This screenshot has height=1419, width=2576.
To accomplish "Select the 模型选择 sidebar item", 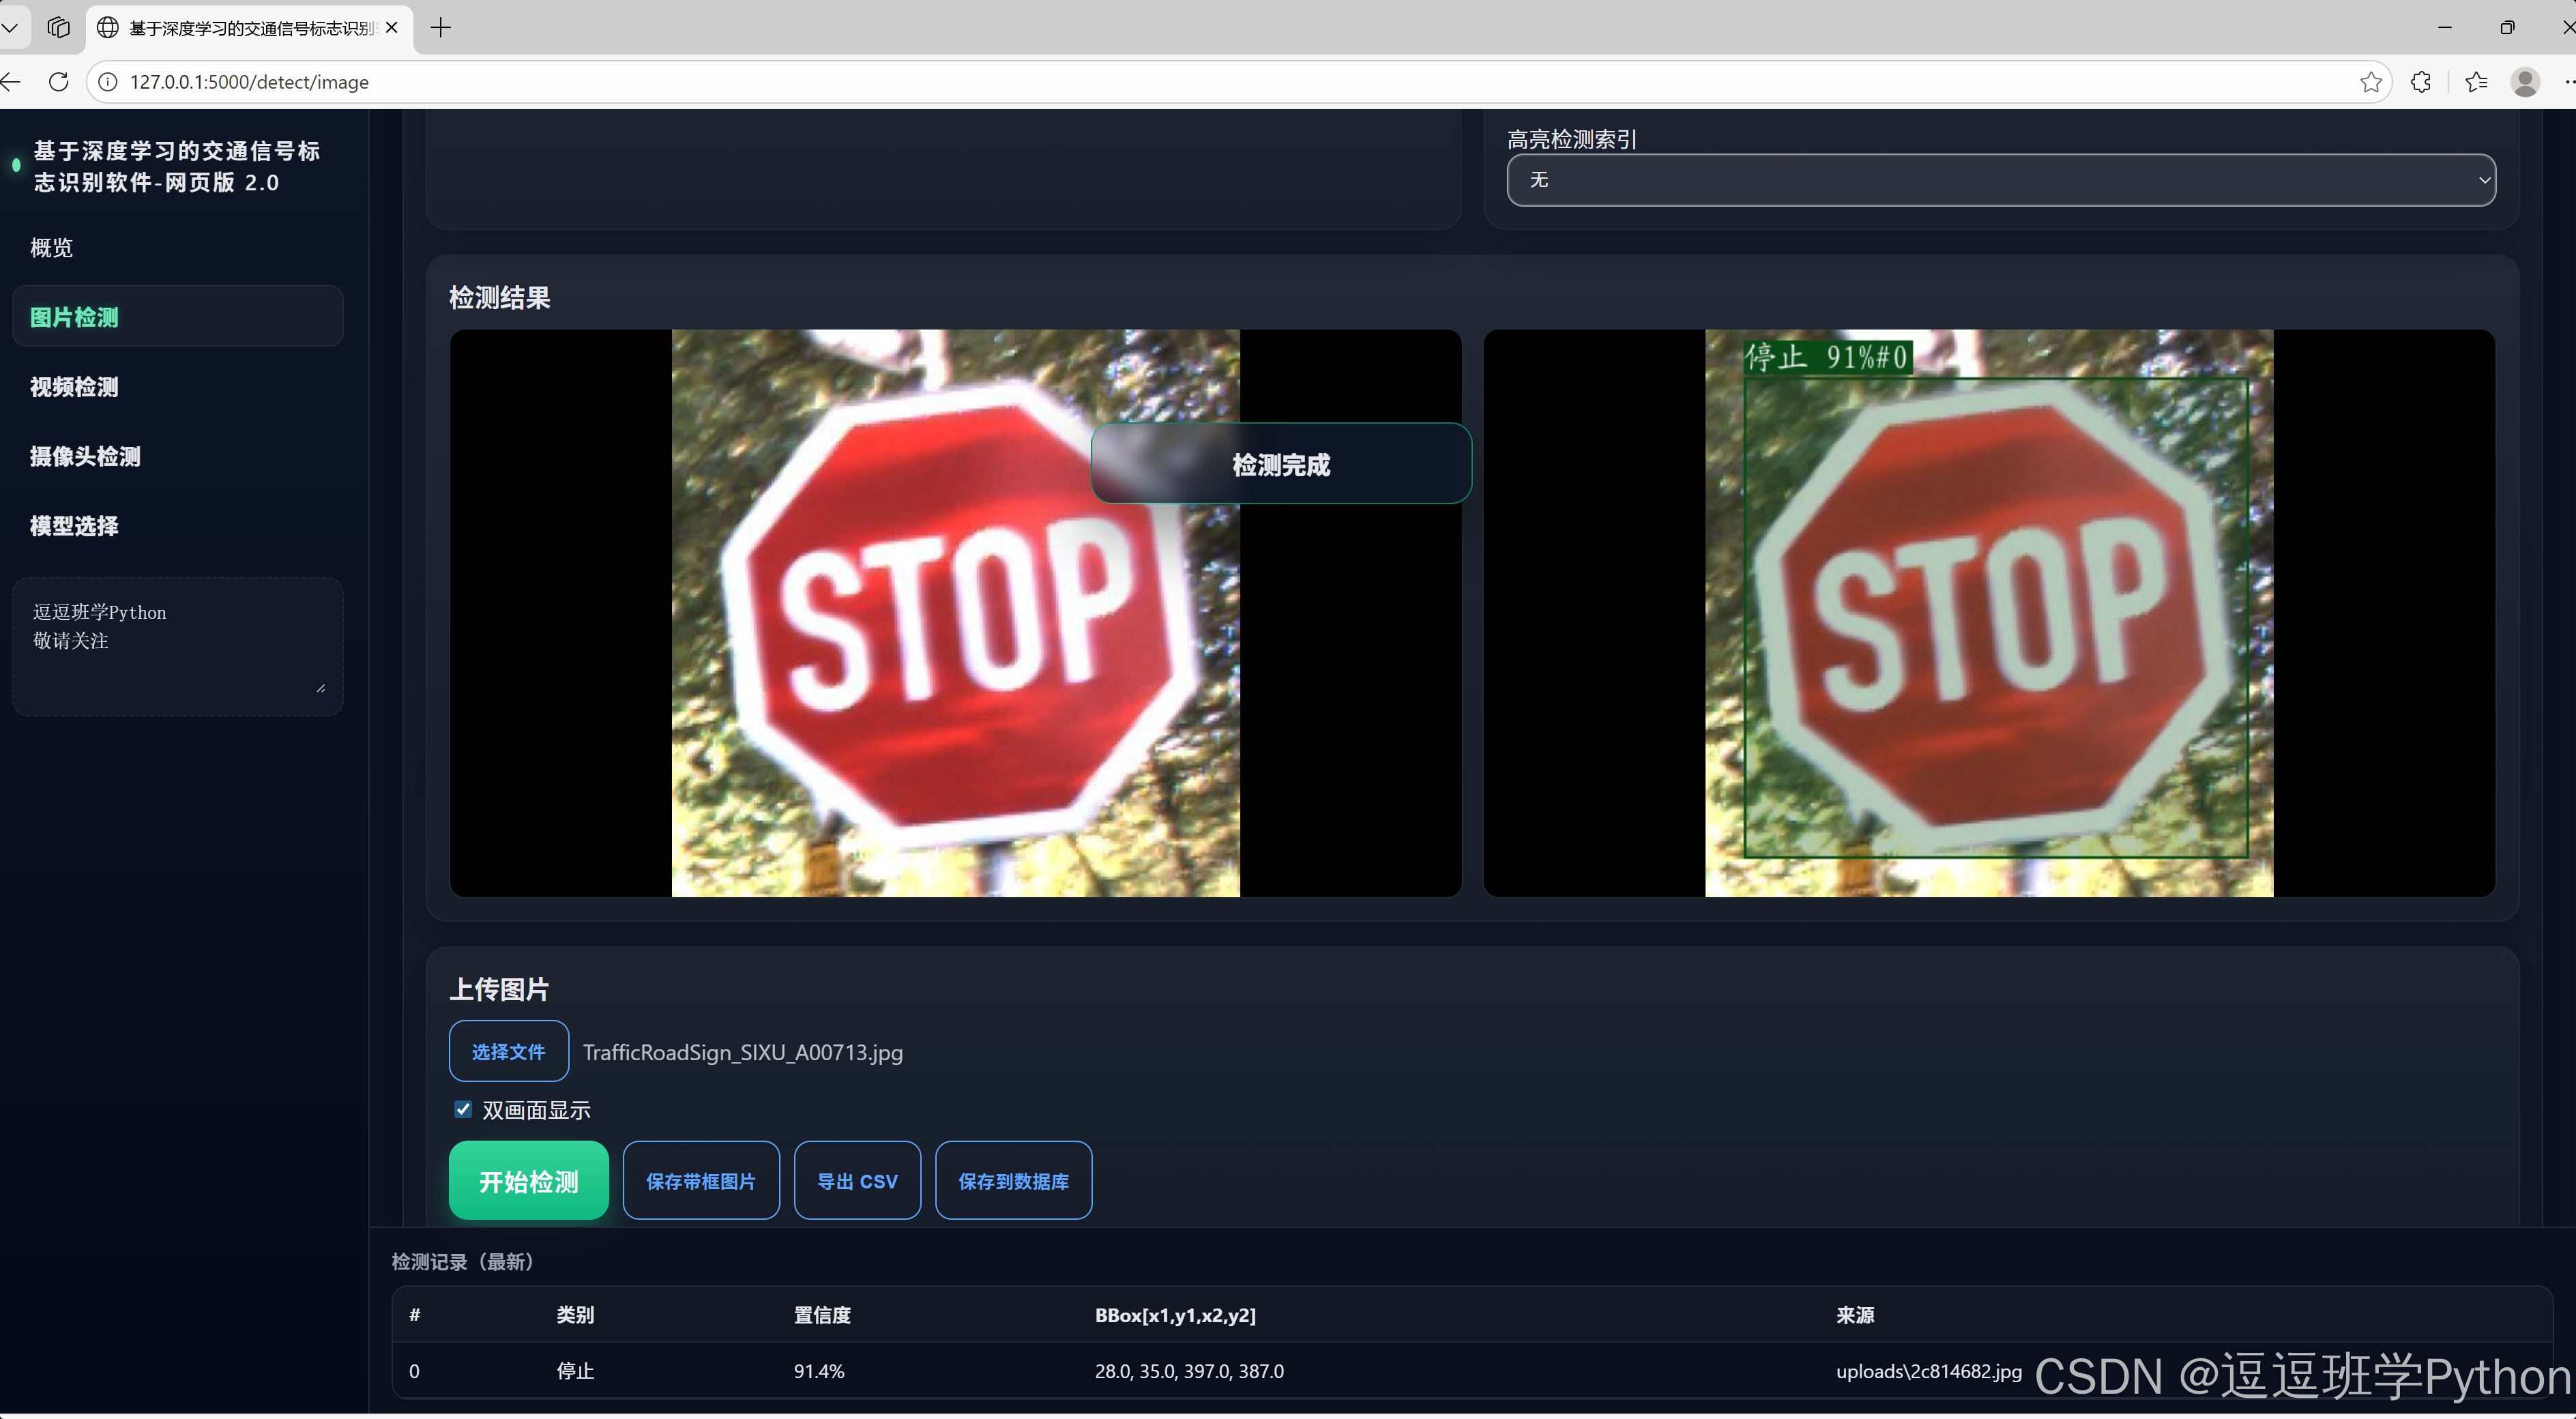I will [74, 526].
